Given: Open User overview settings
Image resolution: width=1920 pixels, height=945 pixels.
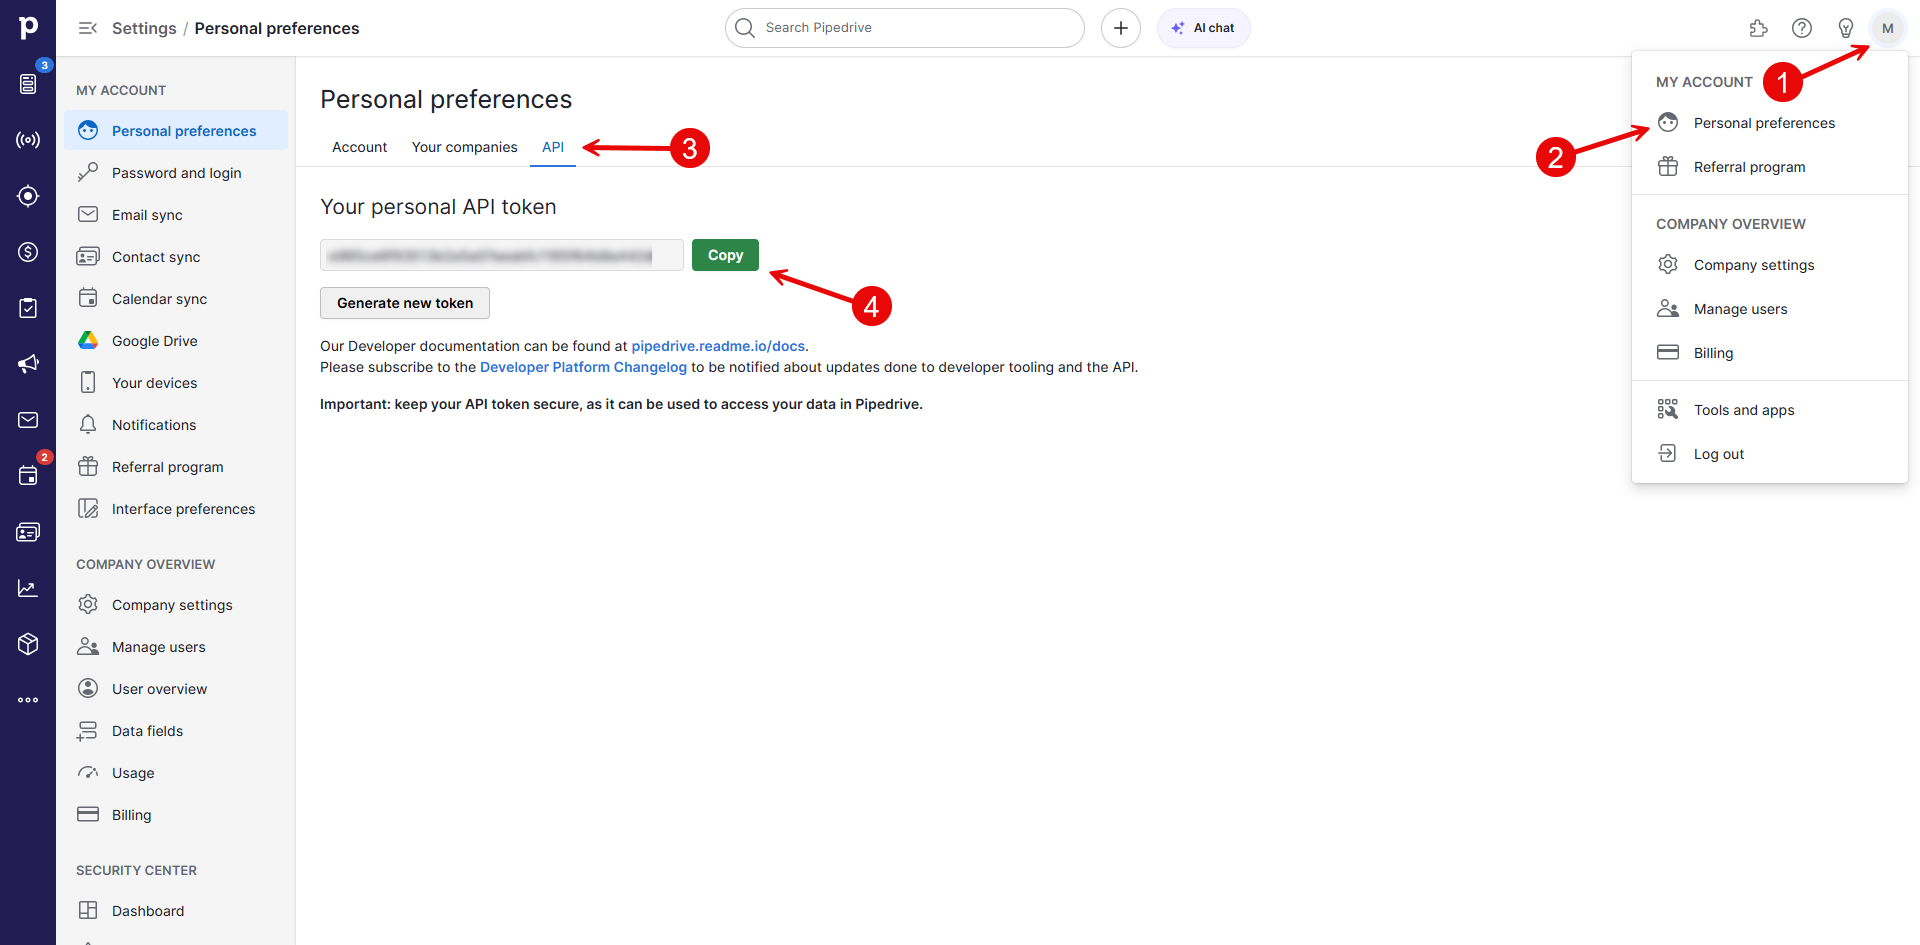Looking at the screenshot, I should [x=176, y=689].
